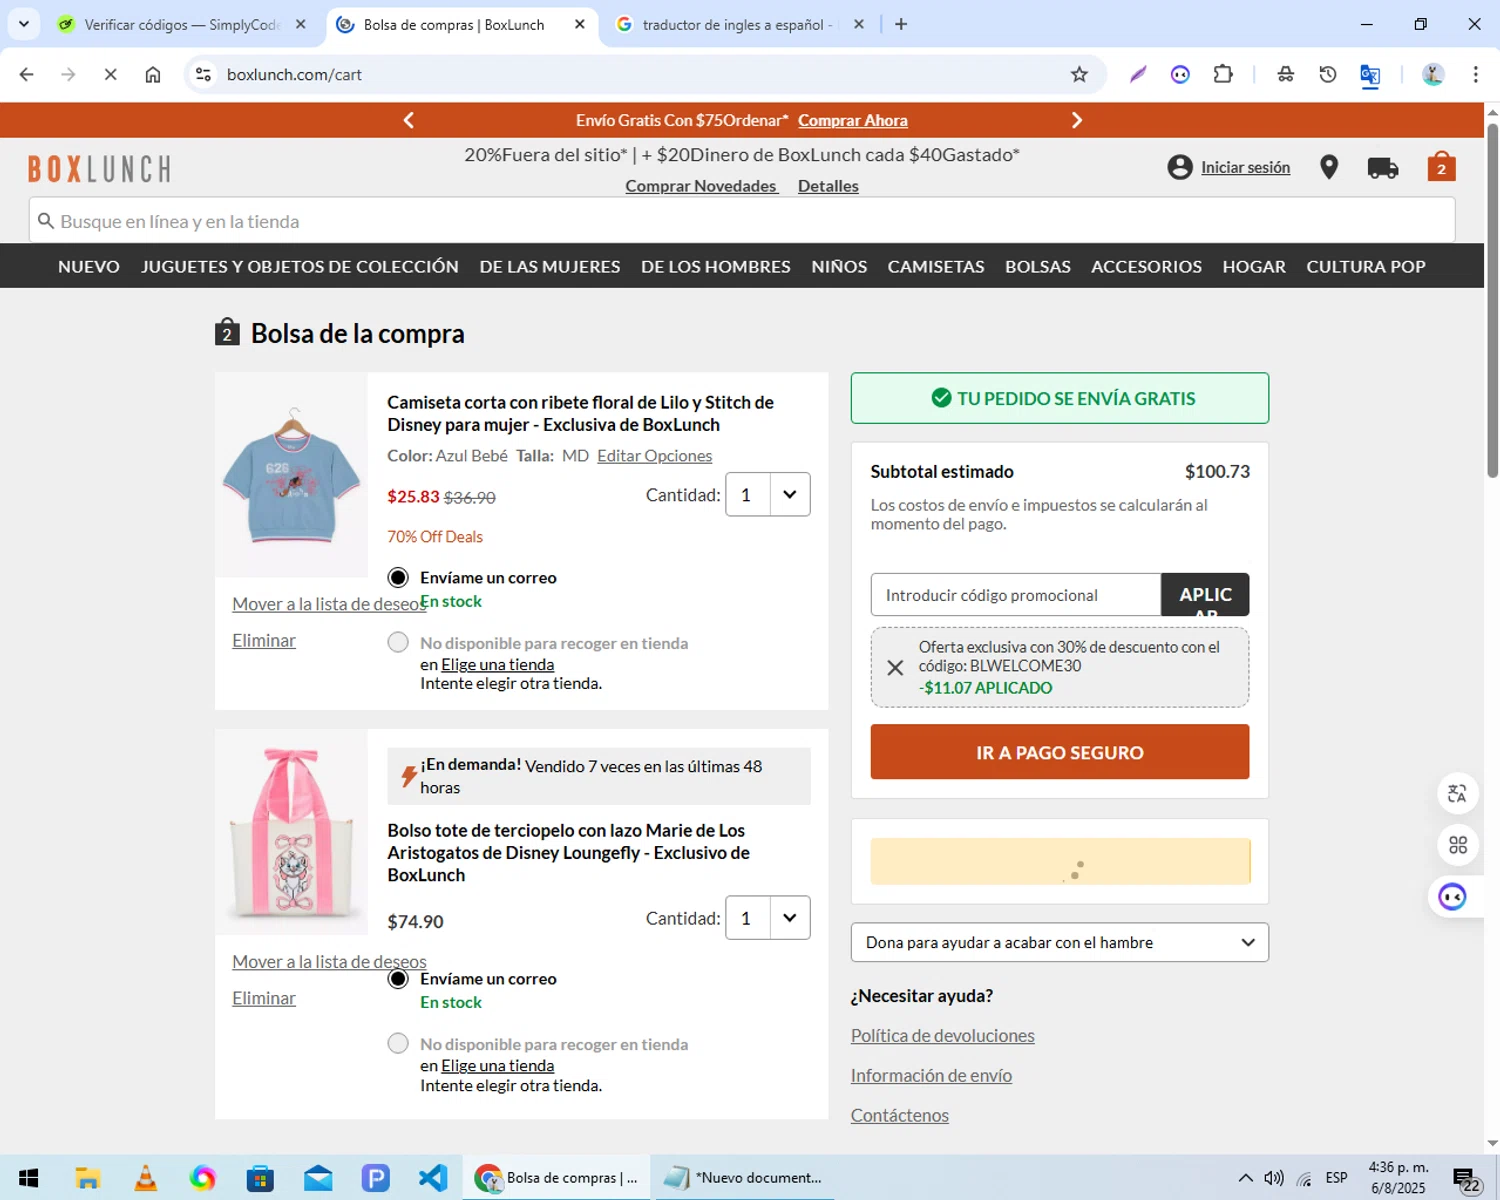
Task: Select store pickup radio for Lilo y Stitch shirt
Action: click(398, 642)
